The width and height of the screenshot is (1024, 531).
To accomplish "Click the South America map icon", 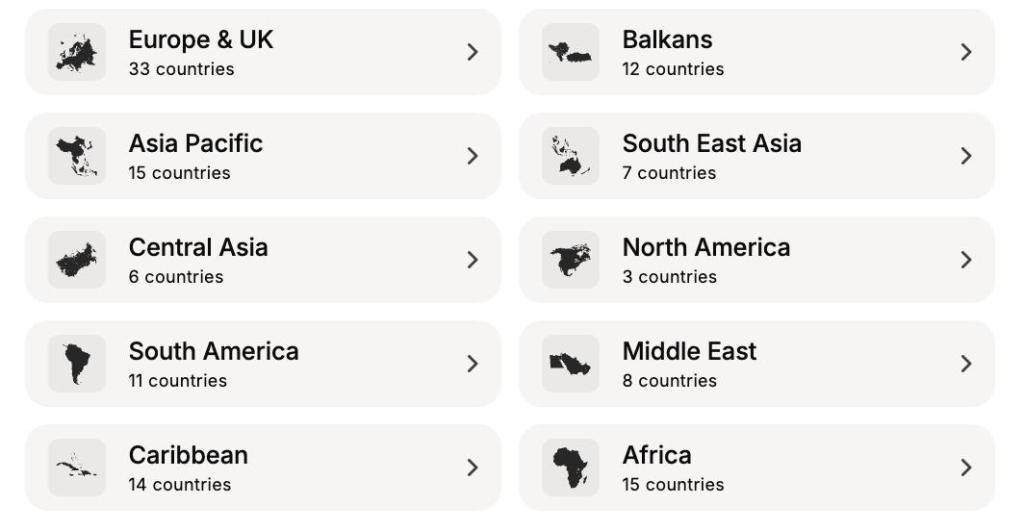I will [x=77, y=364].
